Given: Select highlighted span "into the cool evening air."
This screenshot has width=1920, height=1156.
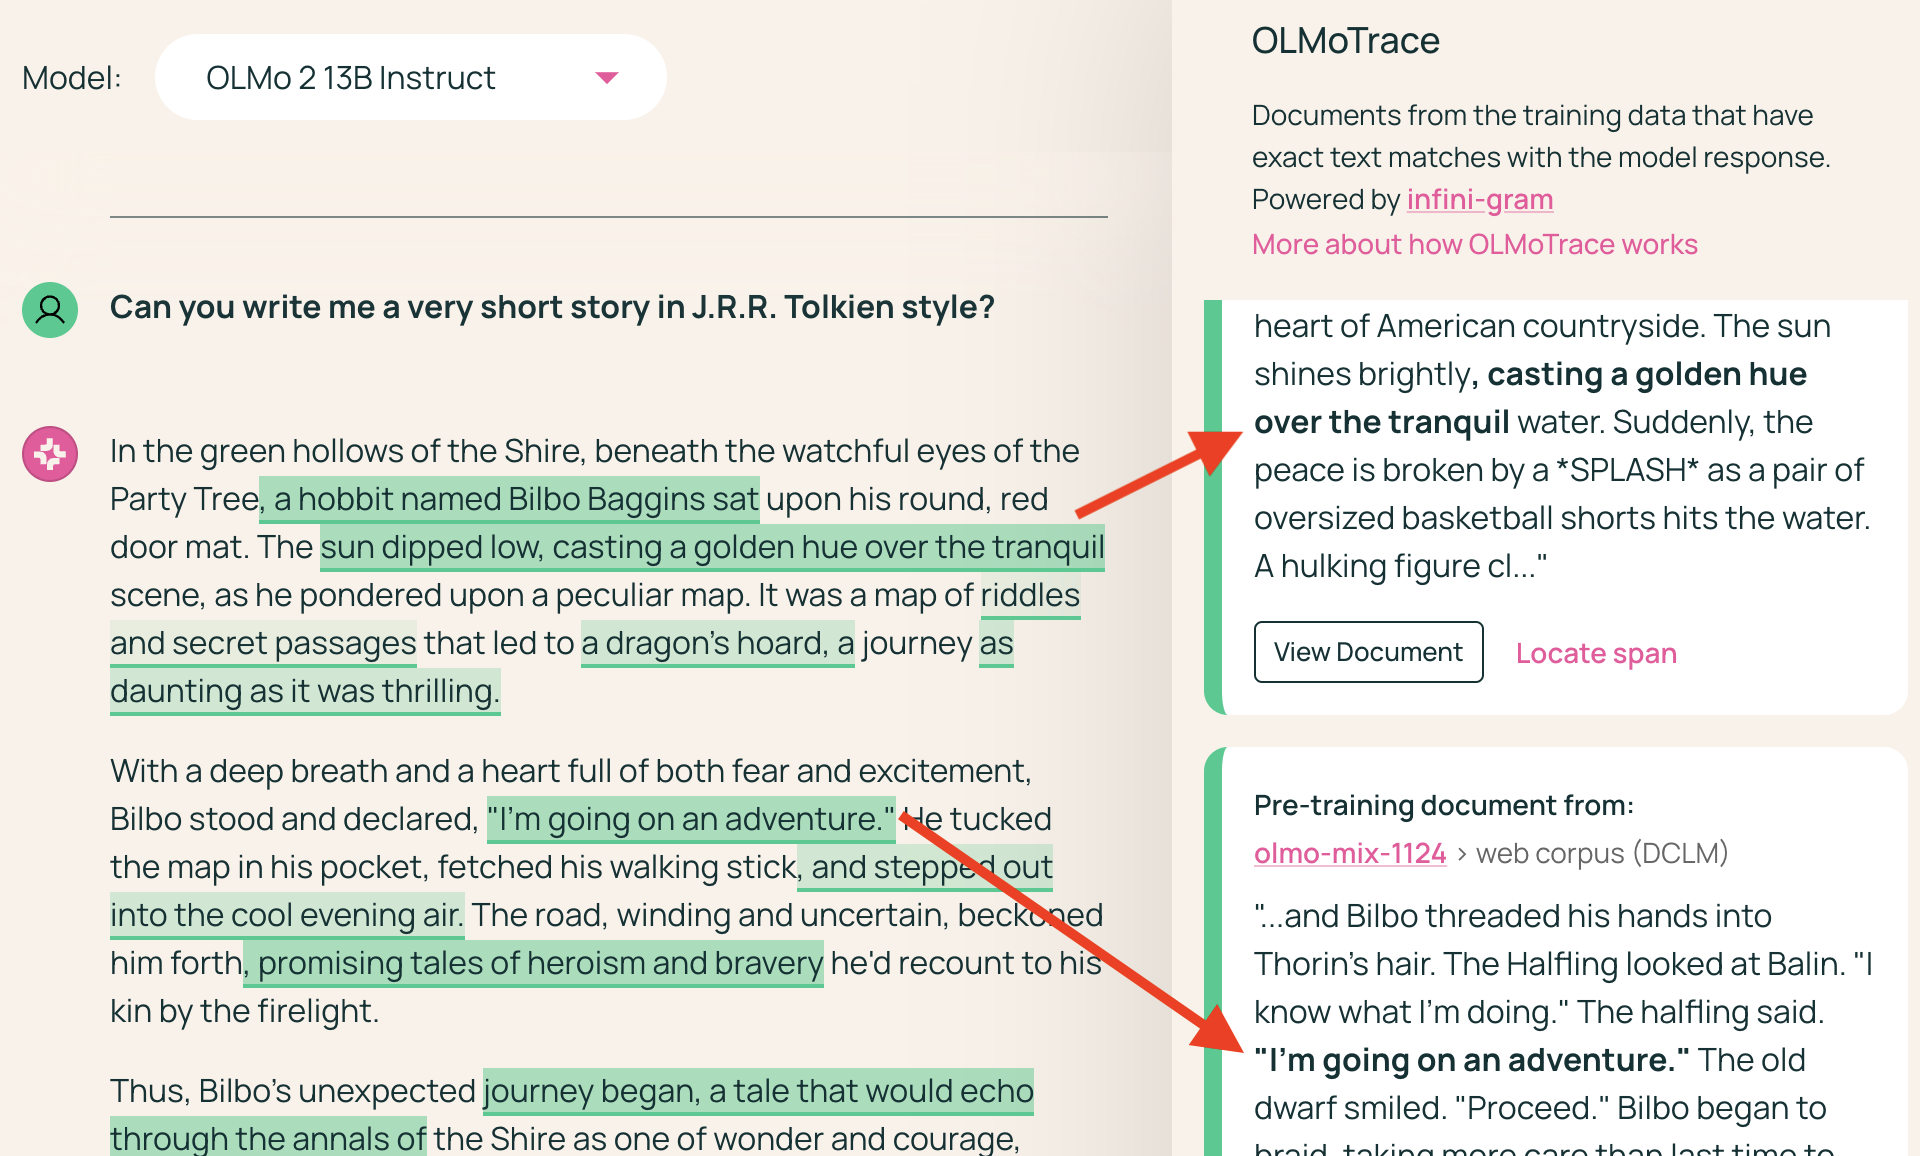Looking at the screenshot, I should coord(286,916).
